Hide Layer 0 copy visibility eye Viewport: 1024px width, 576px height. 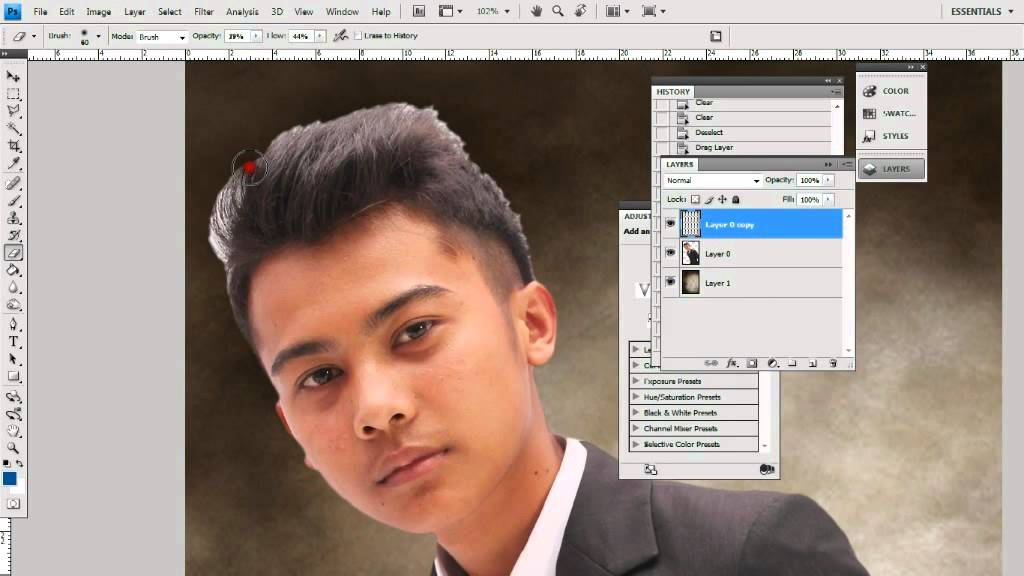pos(670,223)
